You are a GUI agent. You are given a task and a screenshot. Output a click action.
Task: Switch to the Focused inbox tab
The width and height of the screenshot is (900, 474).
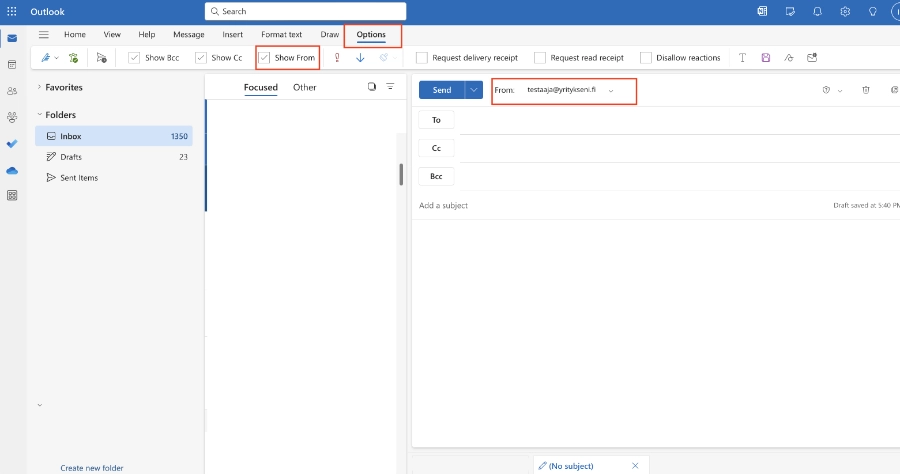coord(261,87)
